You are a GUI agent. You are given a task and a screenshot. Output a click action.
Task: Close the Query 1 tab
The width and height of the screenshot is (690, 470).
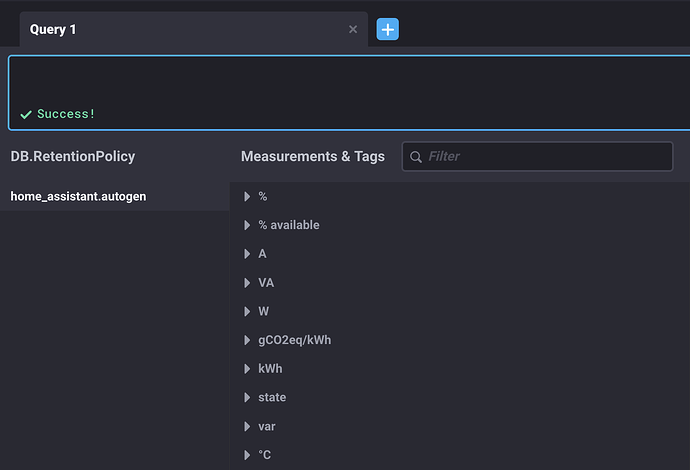pyautogui.click(x=353, y=29)
